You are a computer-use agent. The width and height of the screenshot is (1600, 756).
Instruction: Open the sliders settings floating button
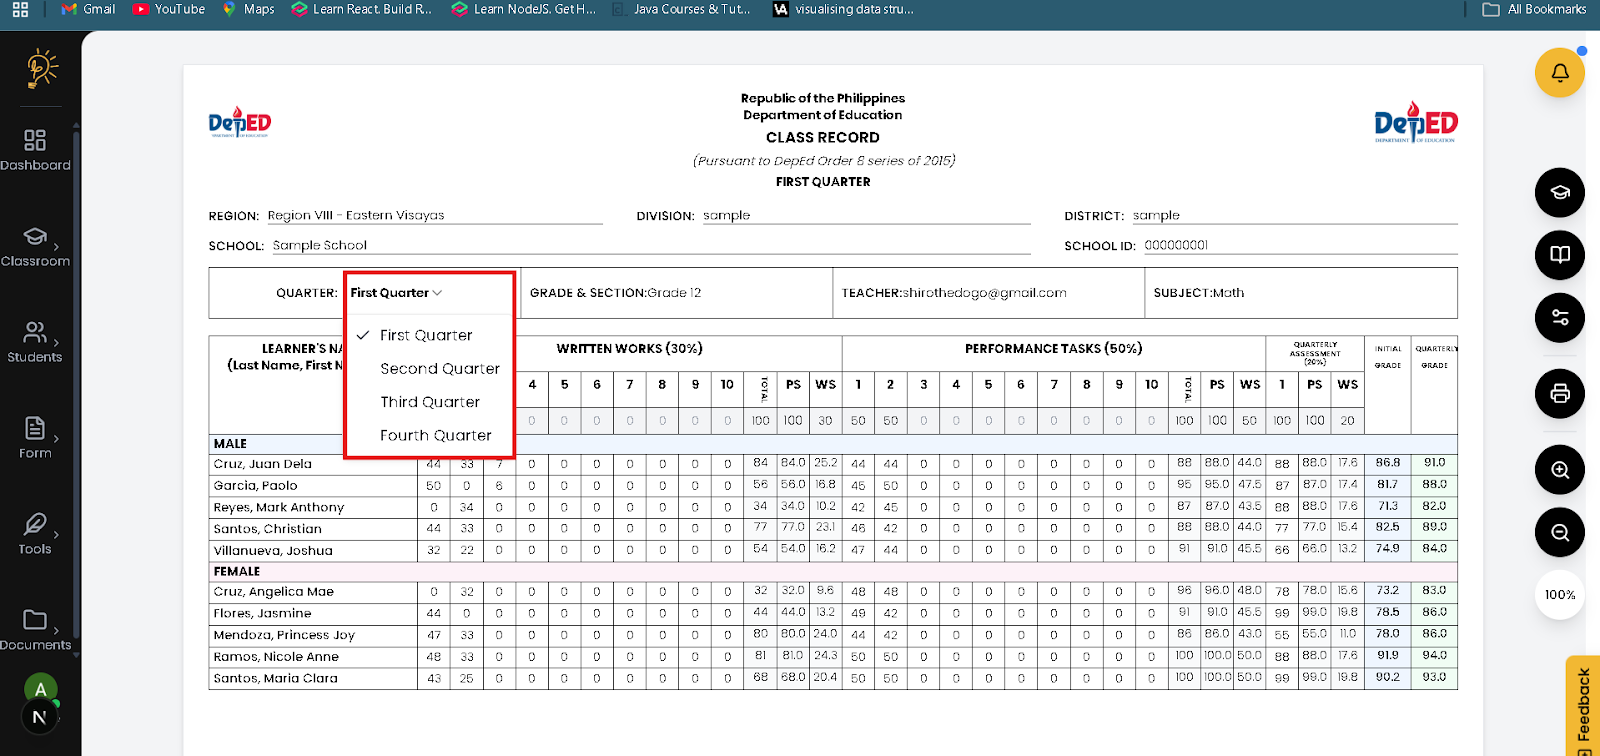point(1559,318)
